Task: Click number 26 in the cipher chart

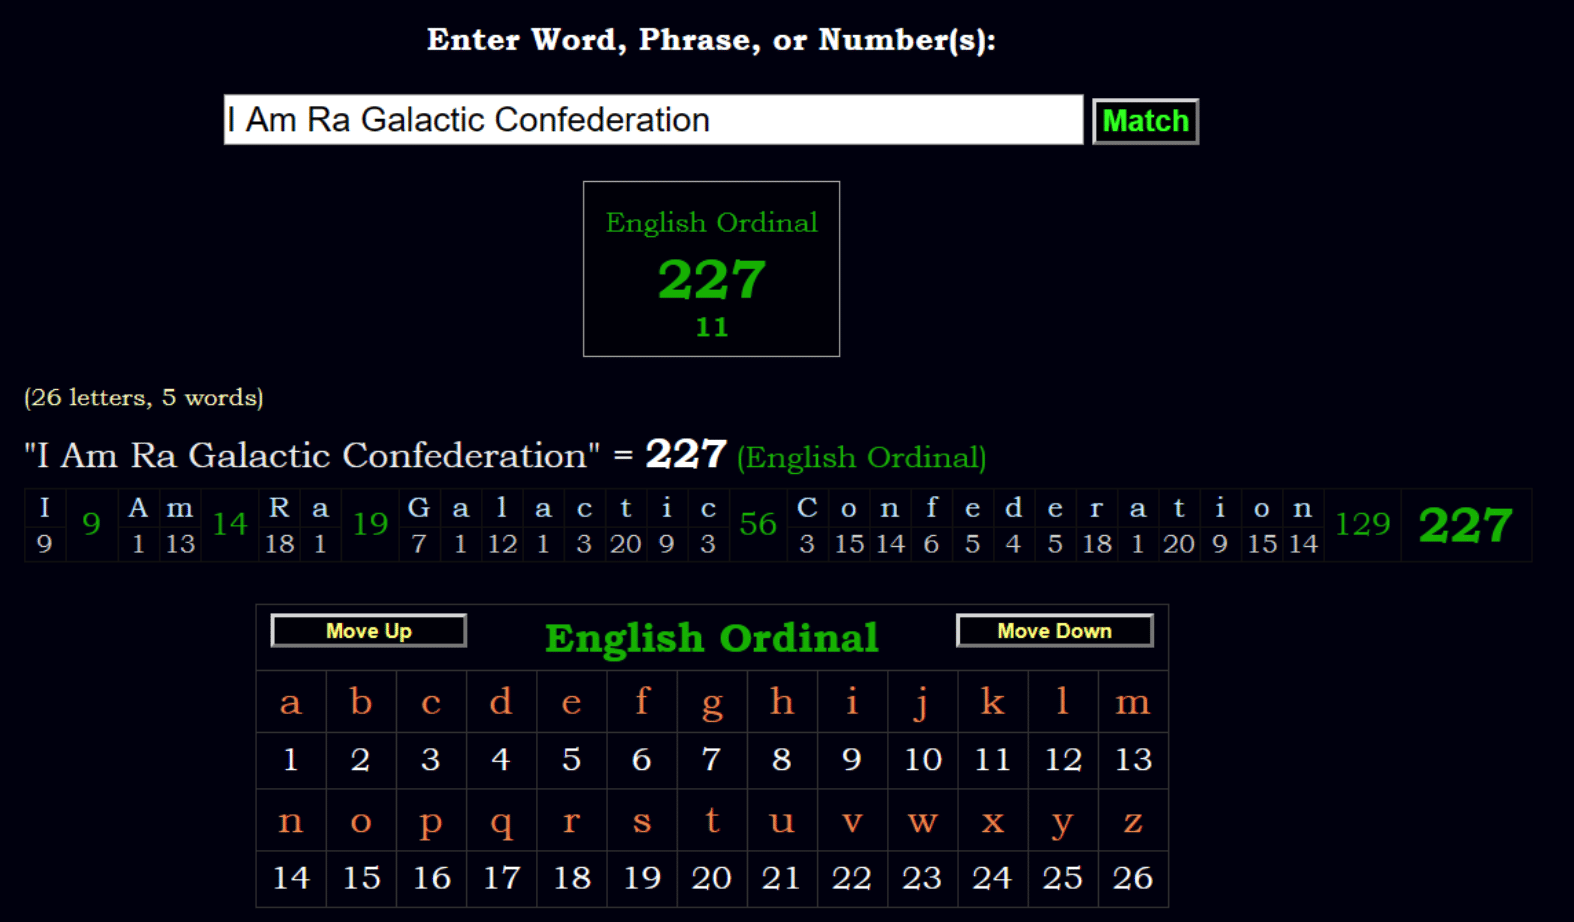Action: [x=1132, y=878]
